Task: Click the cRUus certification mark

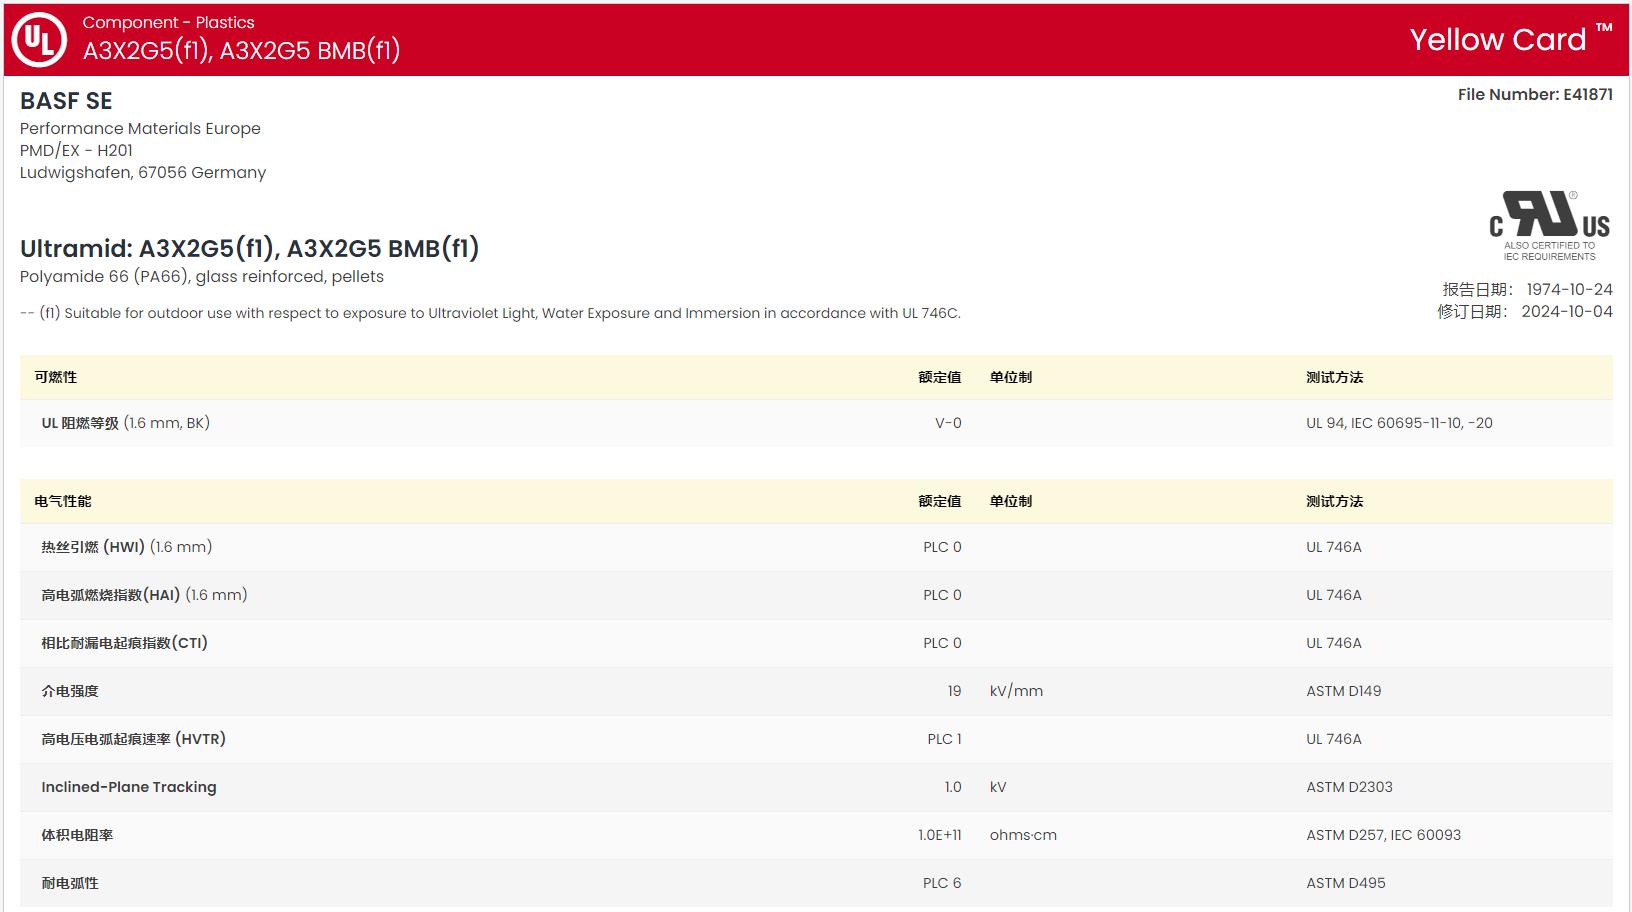Action: [x=1549, y=225]
